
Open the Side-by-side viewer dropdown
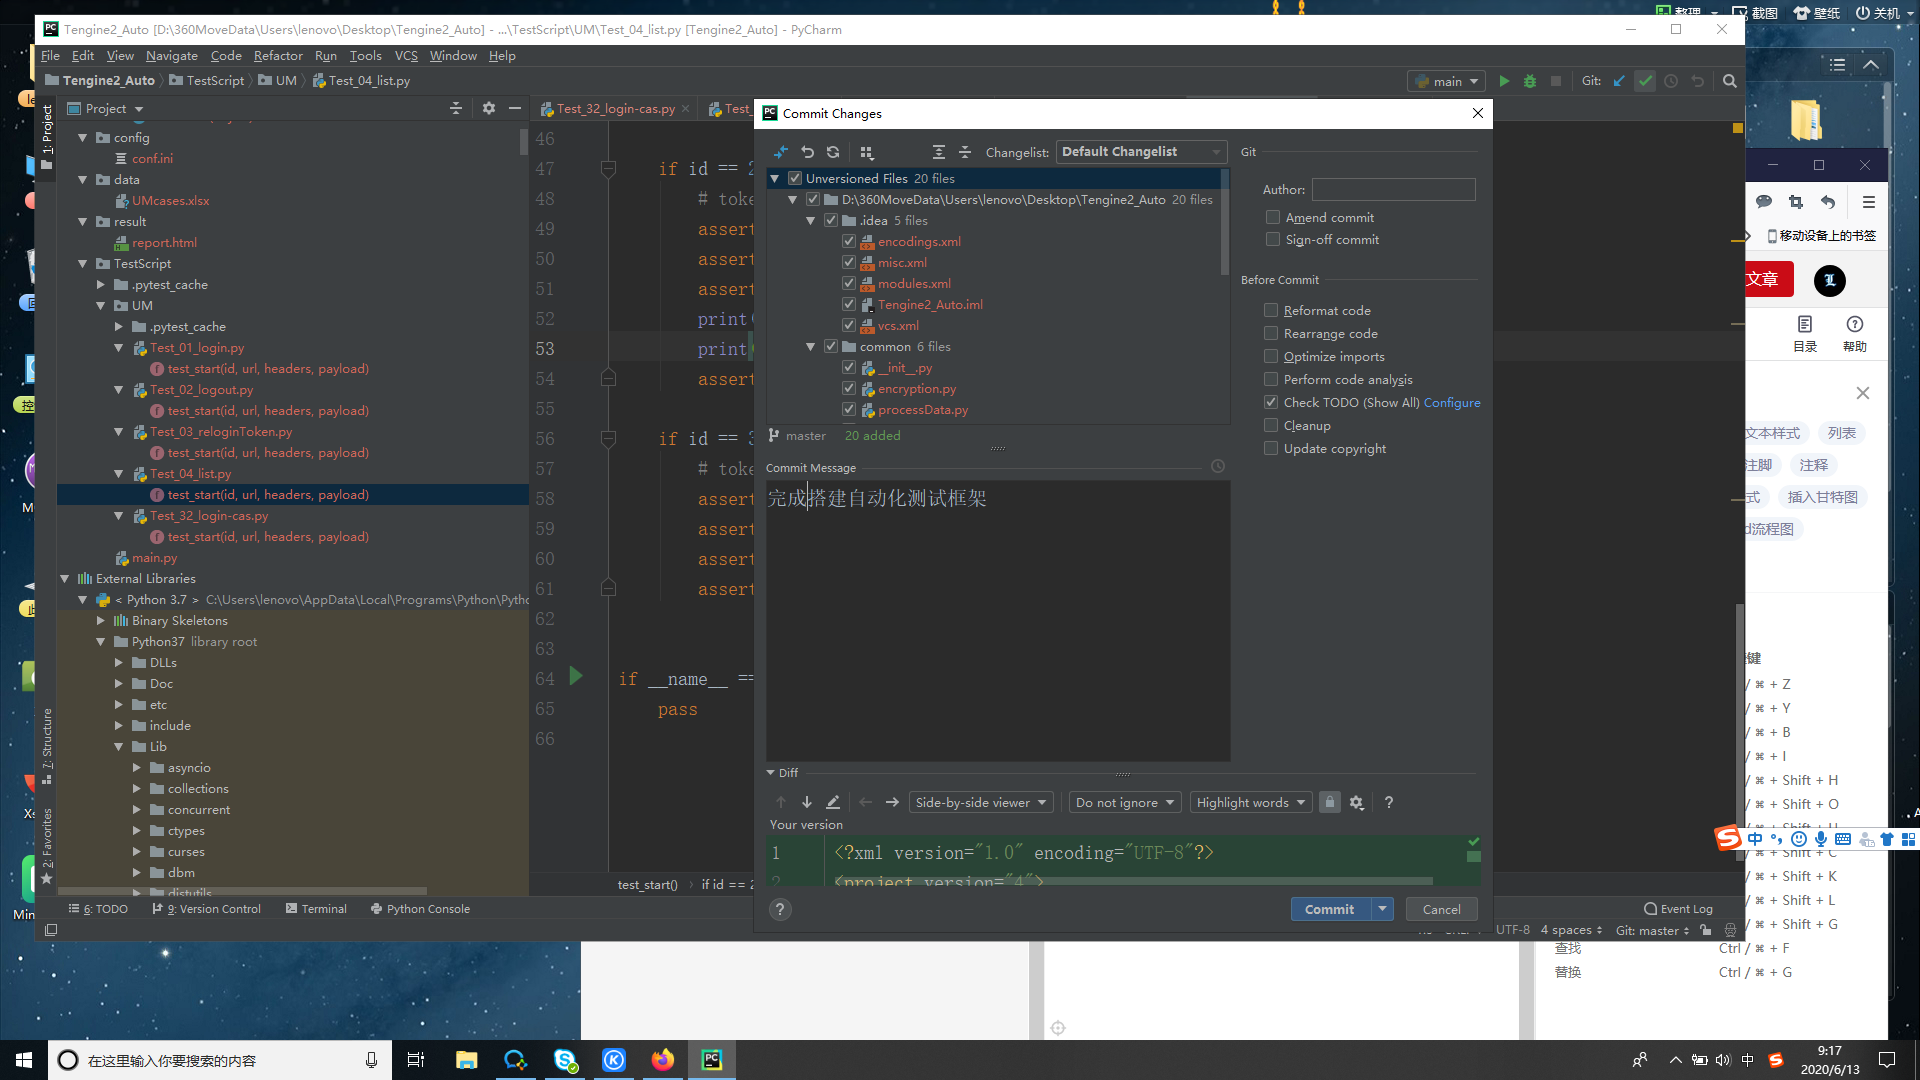(x=980, y=802)
